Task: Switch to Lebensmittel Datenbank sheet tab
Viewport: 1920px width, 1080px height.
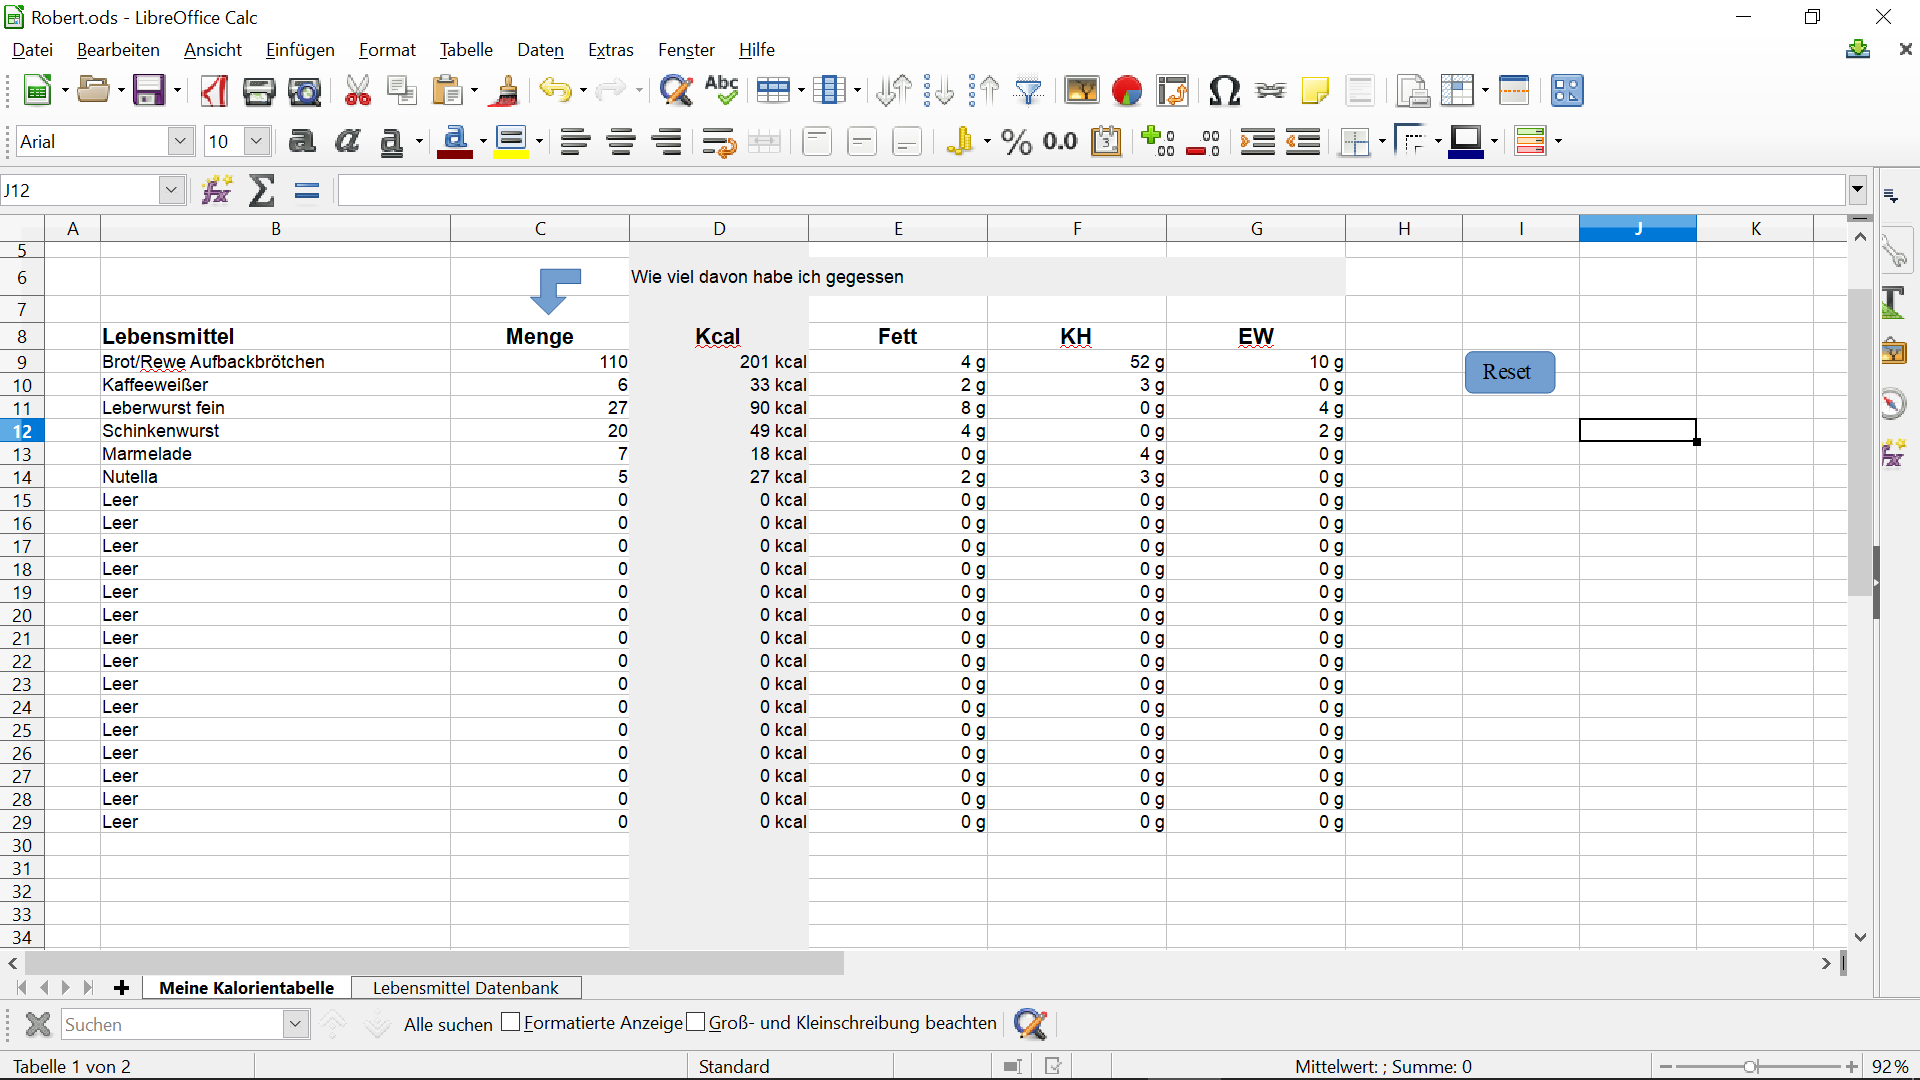Action: coord(466,988)
